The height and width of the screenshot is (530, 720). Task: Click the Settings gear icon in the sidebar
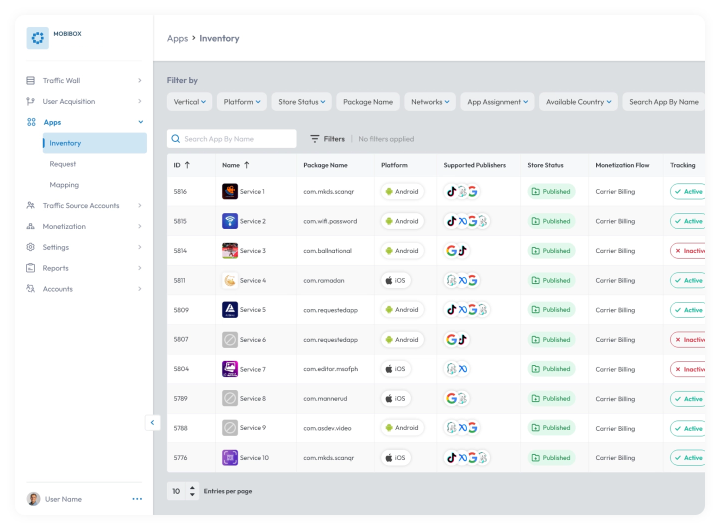31,247
